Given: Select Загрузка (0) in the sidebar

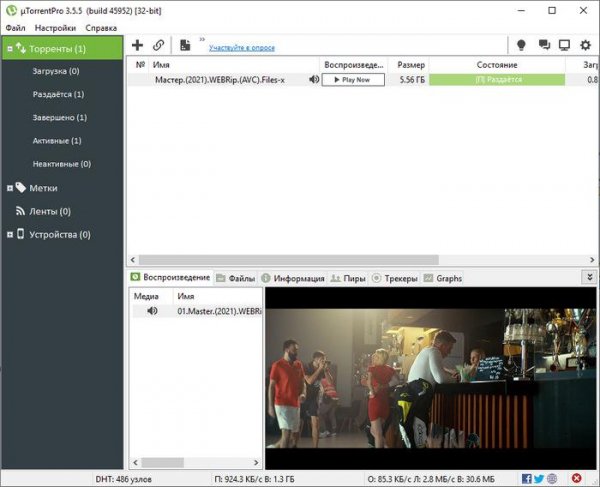Looking at the screenshot, I should [56, 71].
